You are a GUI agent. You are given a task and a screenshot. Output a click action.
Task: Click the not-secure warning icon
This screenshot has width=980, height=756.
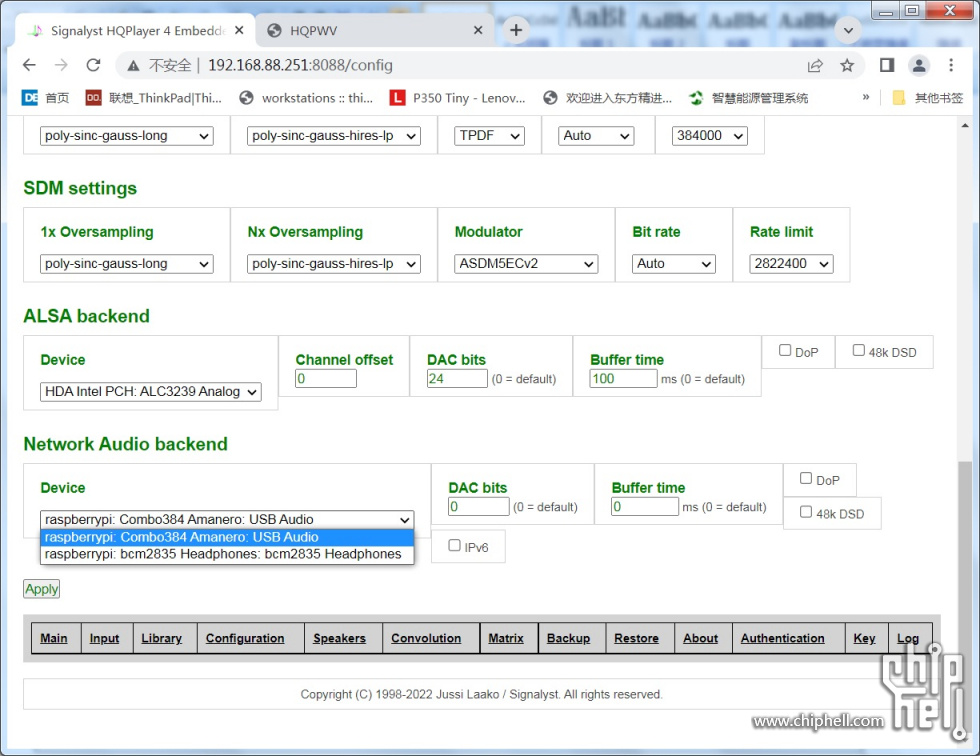[133, 66]
